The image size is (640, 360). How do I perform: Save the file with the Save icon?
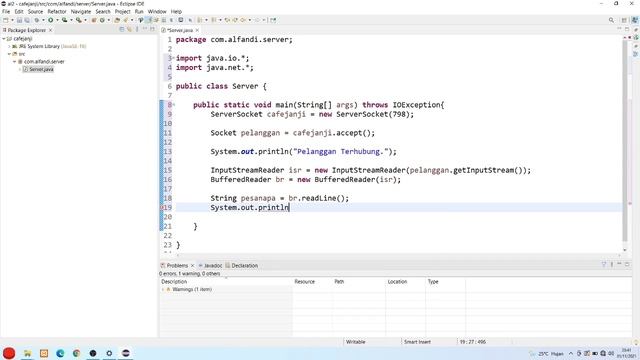(19, 20)
